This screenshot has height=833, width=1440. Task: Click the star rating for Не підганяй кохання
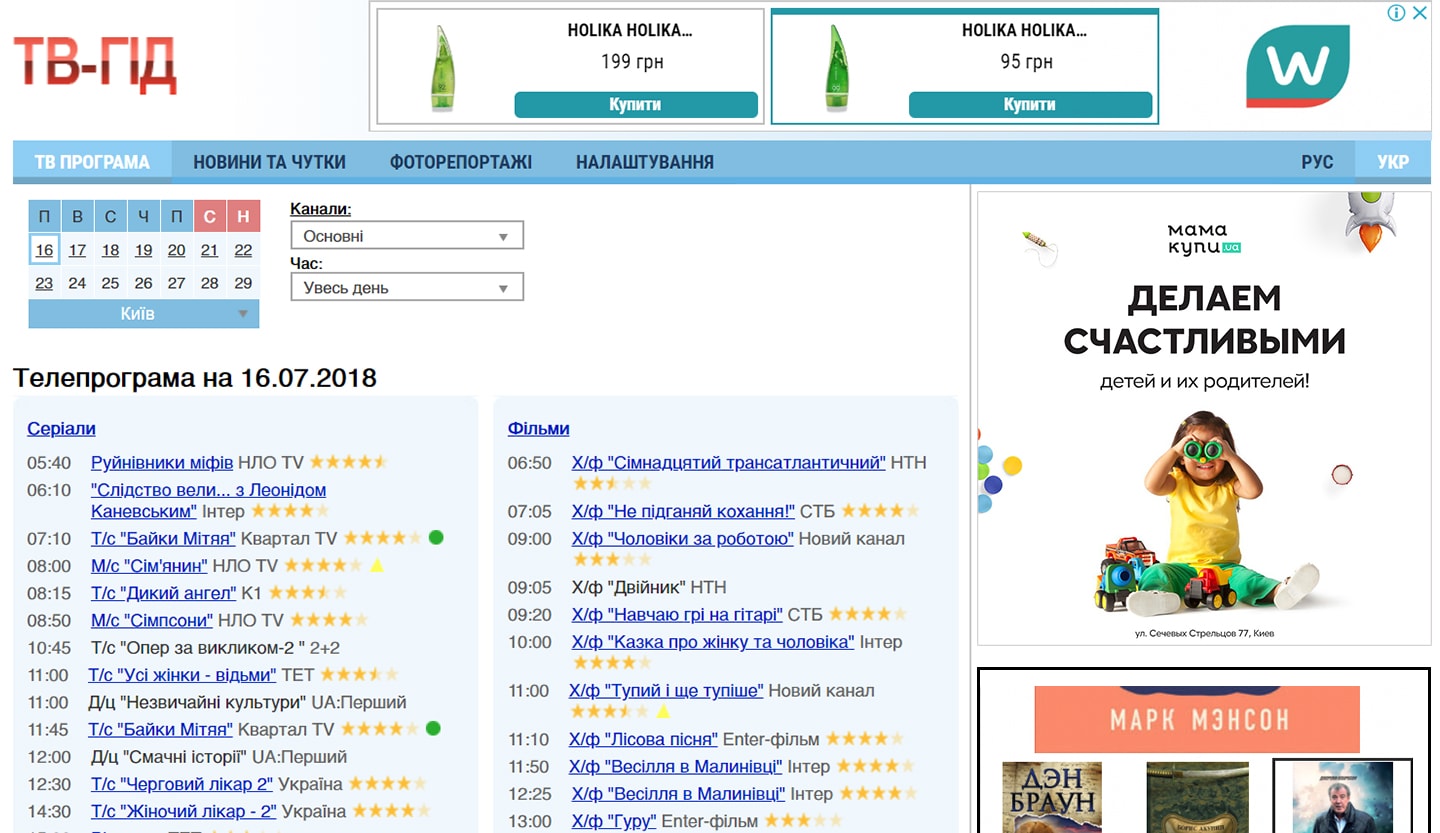click(880, 511)
